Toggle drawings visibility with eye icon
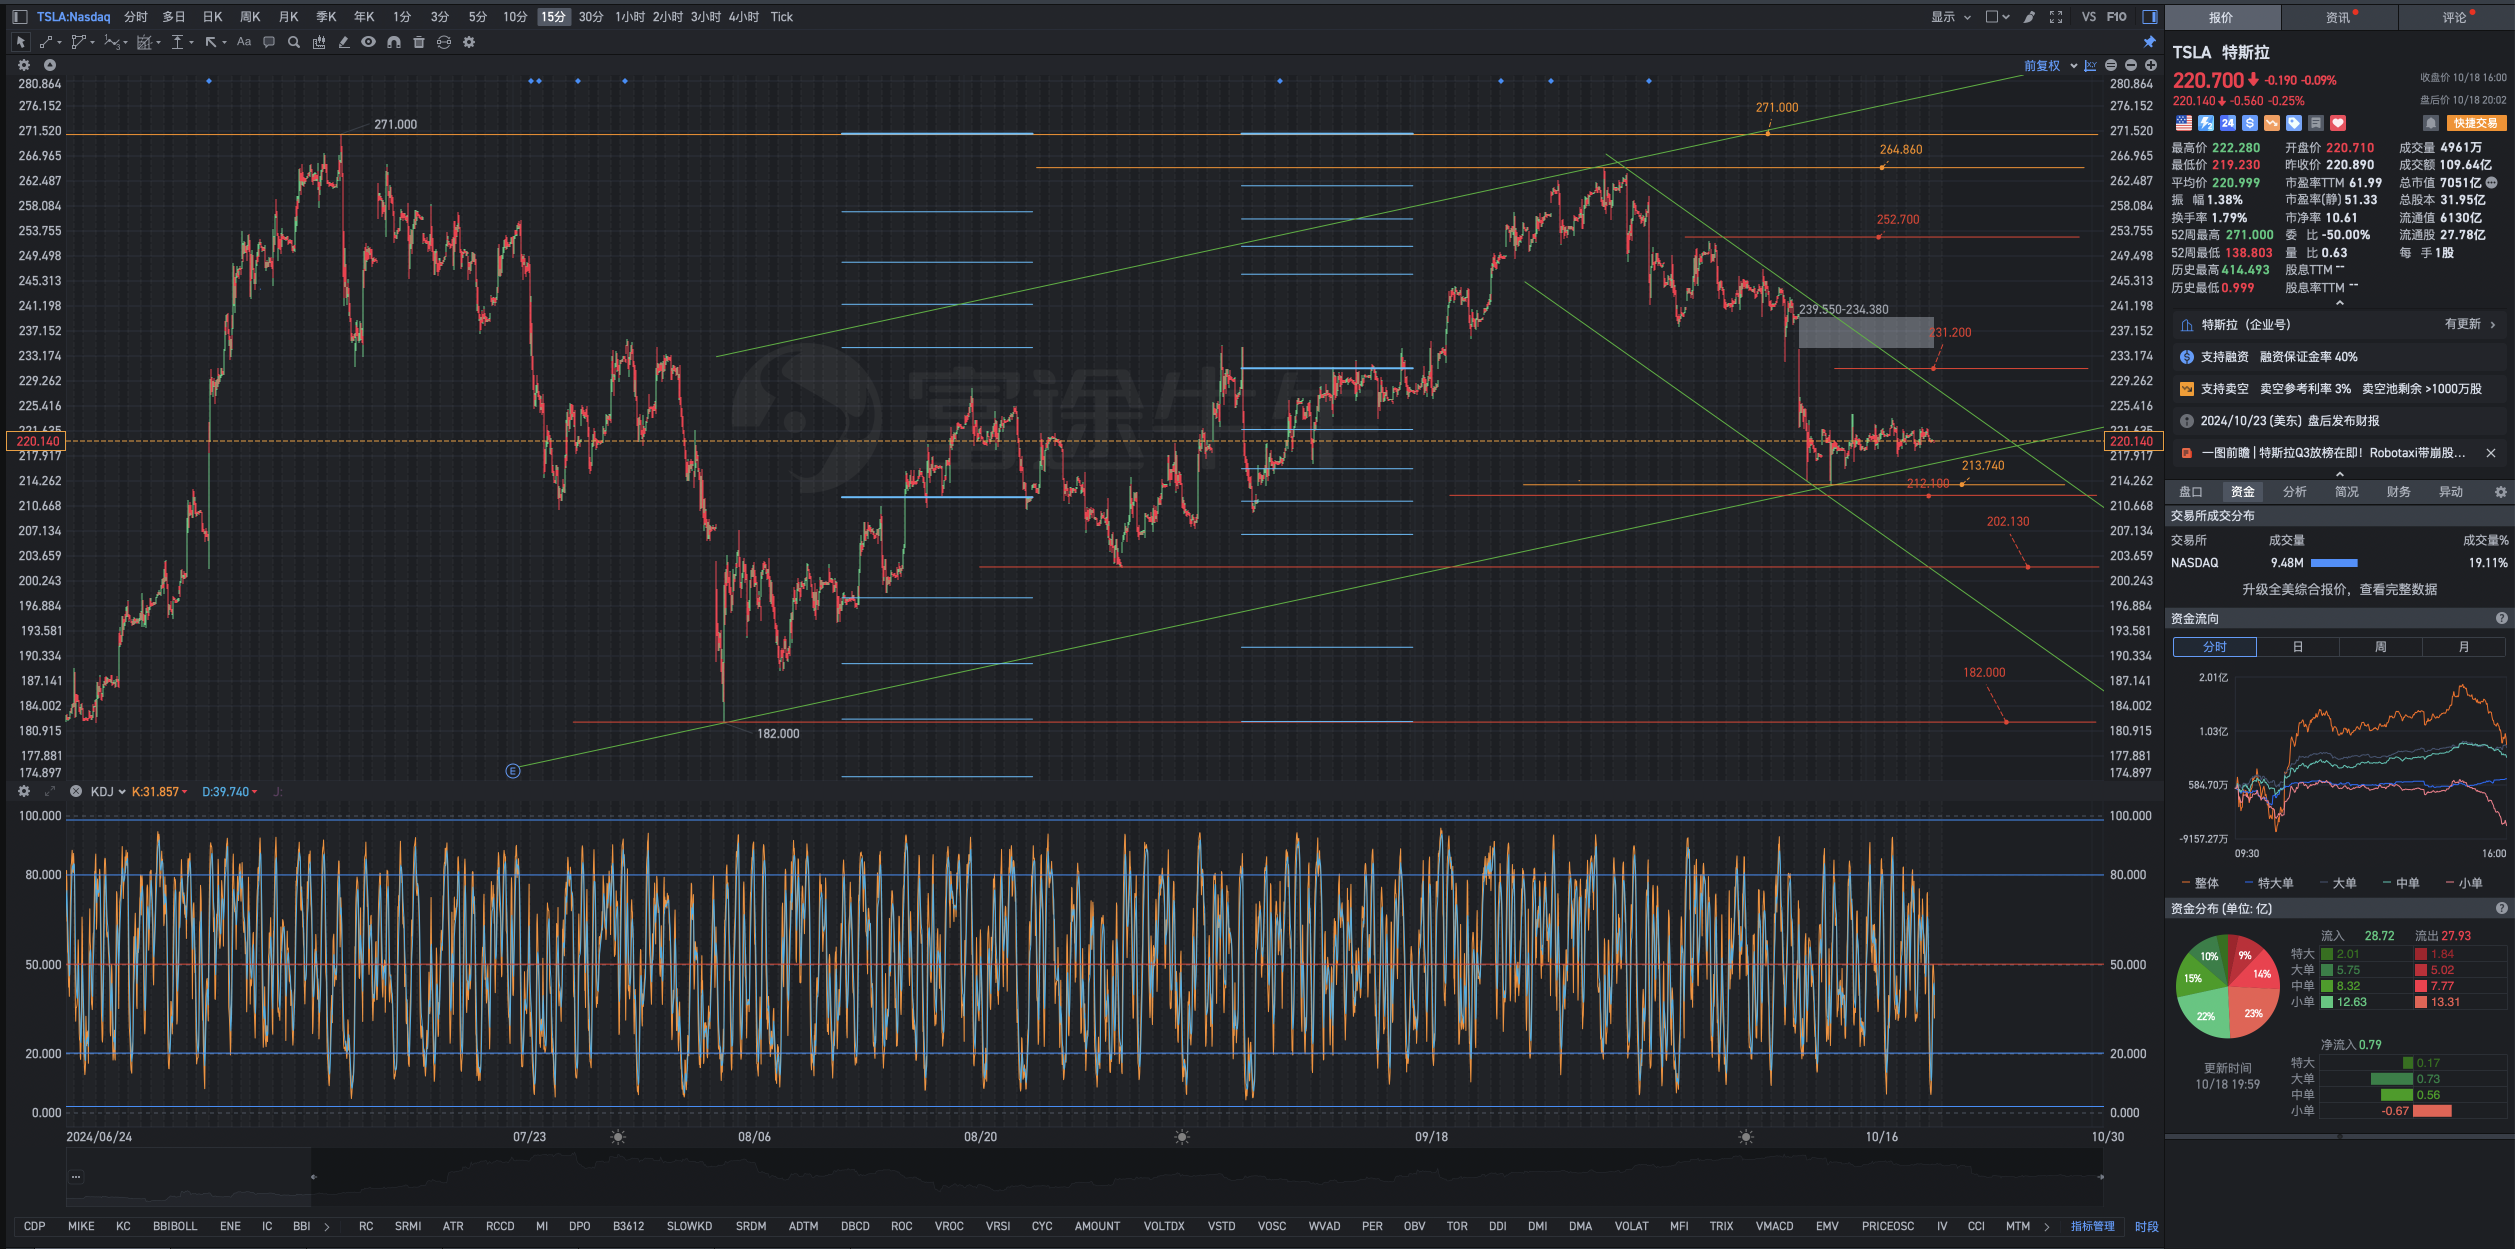Screen dimensions: 2515x1249 [369, 42]
